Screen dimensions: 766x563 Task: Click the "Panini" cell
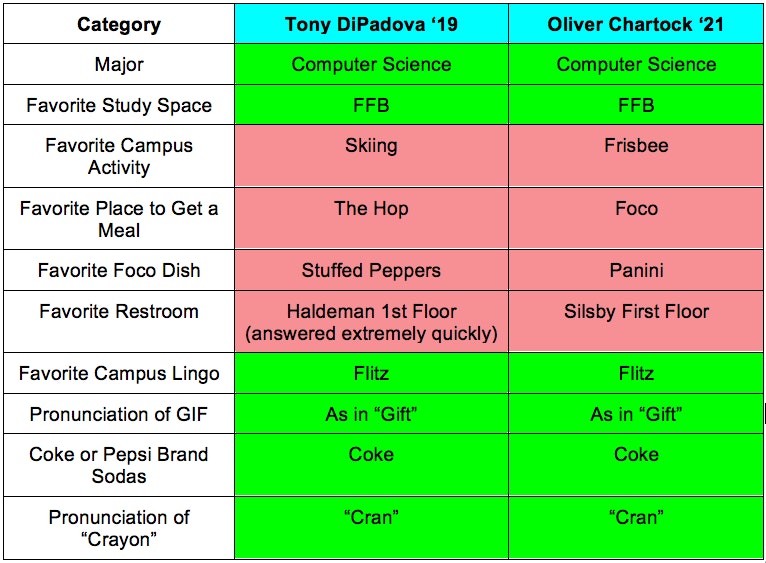click(636, 270)
